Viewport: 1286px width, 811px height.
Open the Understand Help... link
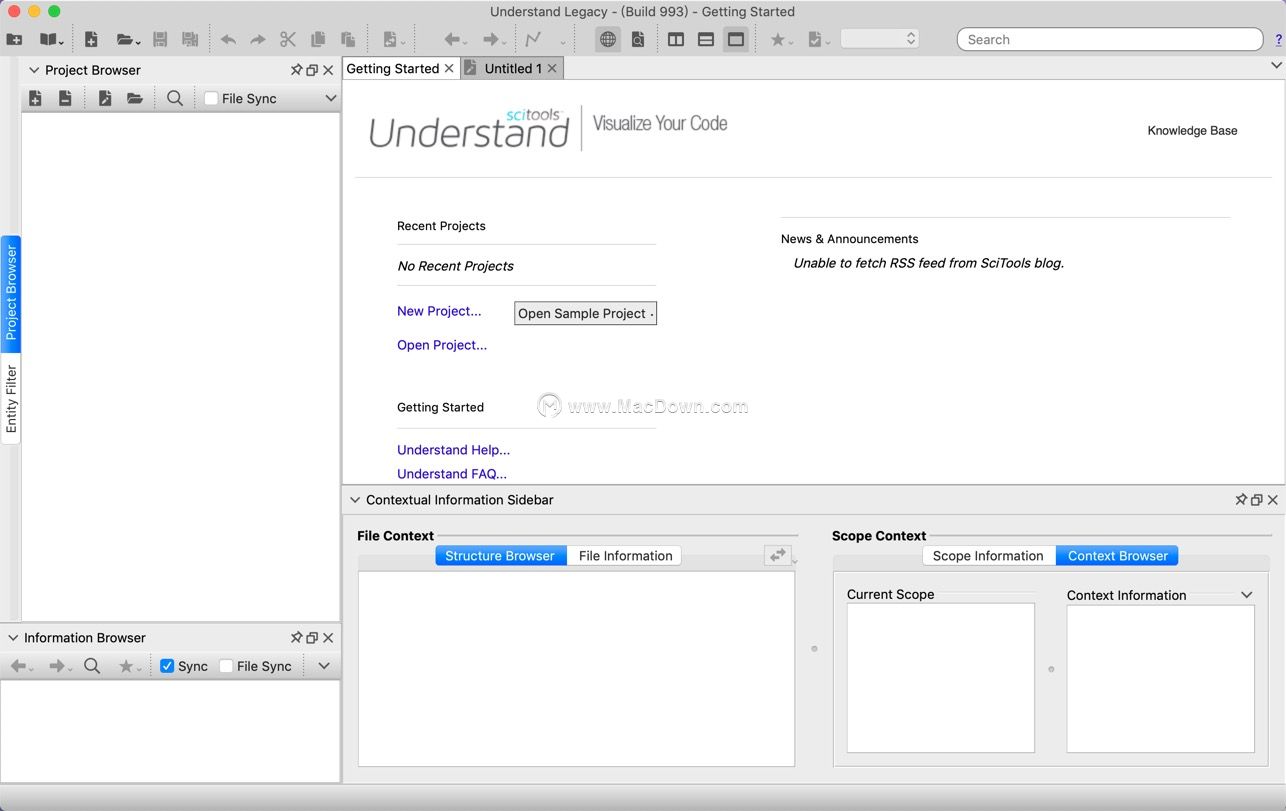coord(453,450)
